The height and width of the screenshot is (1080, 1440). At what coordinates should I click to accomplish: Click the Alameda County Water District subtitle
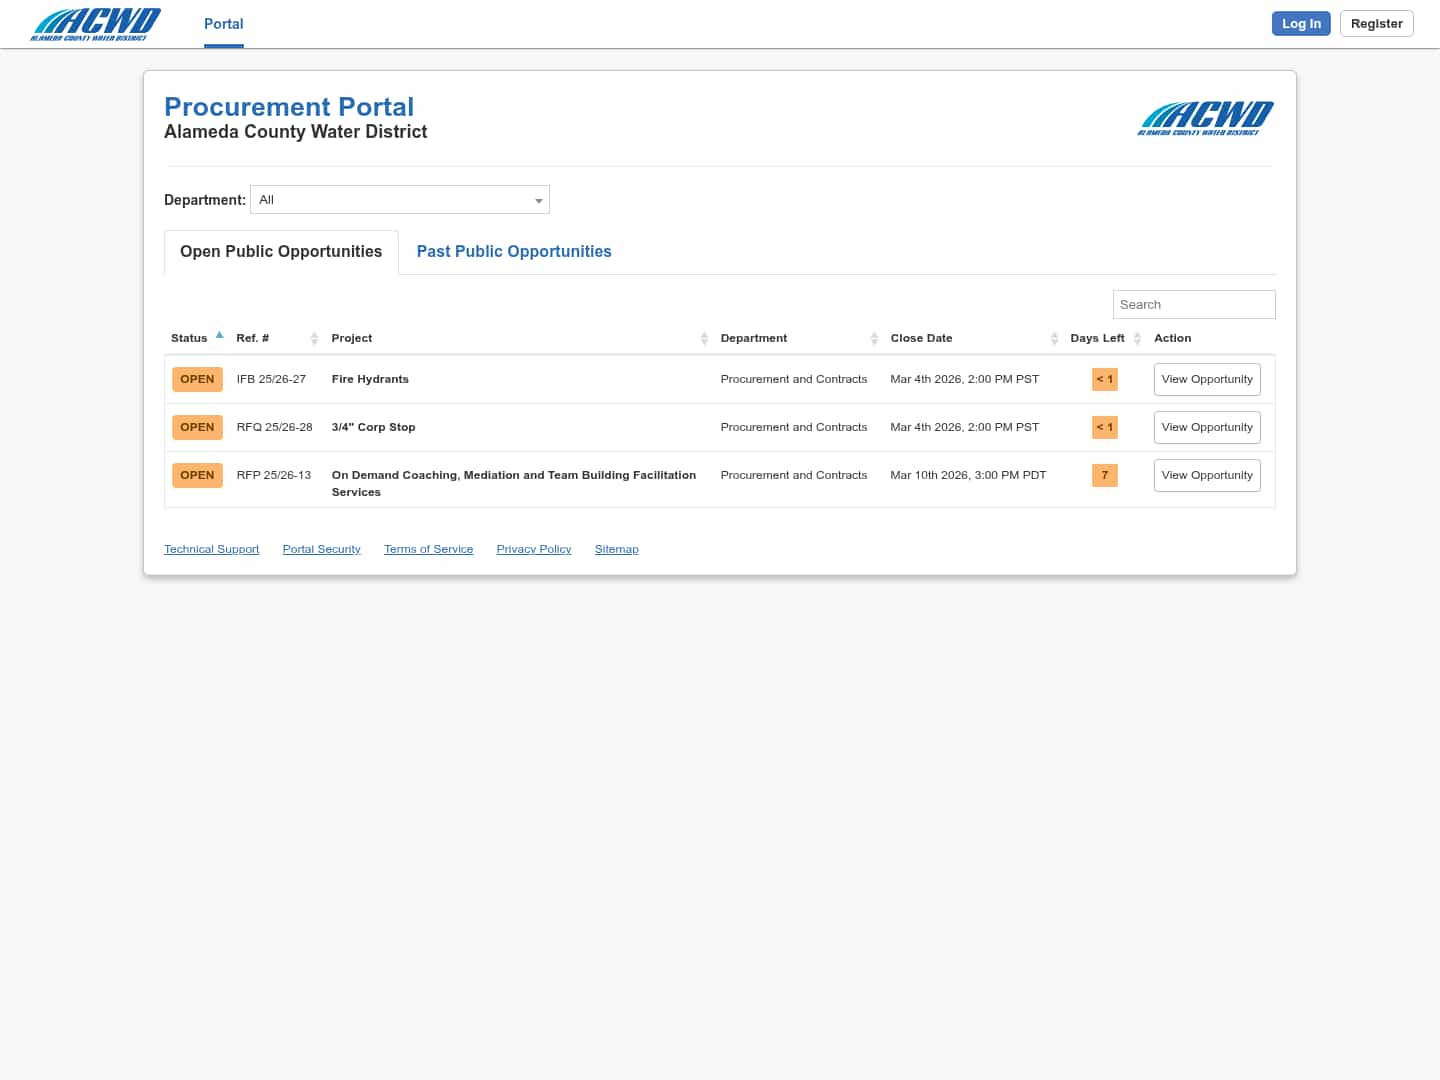pyautogui.click(x=296, y=132)
